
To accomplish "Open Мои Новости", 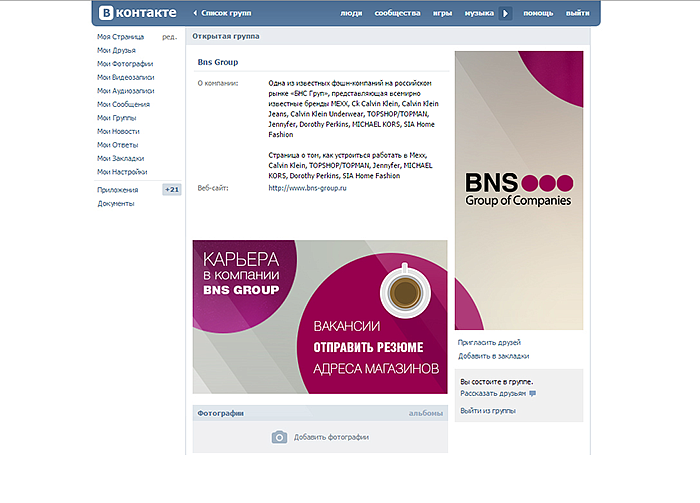I will (118, 131).
